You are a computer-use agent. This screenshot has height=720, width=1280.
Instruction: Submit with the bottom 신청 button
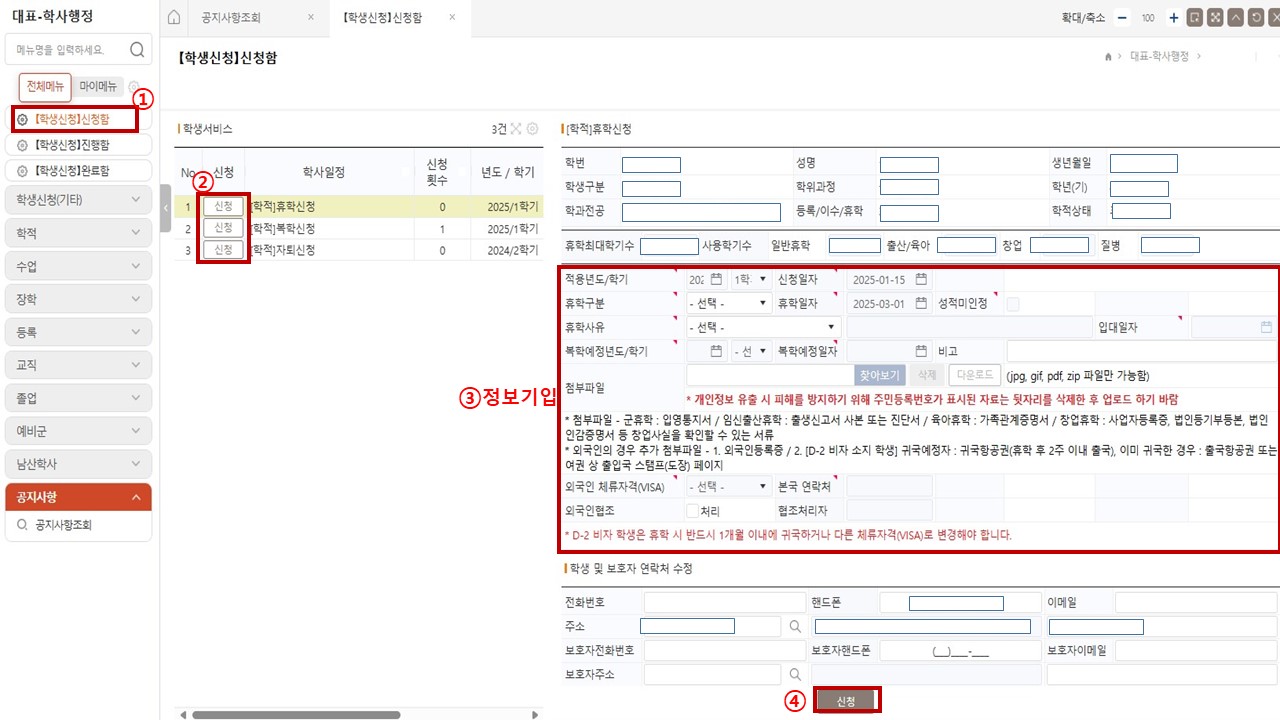(846, 701)
